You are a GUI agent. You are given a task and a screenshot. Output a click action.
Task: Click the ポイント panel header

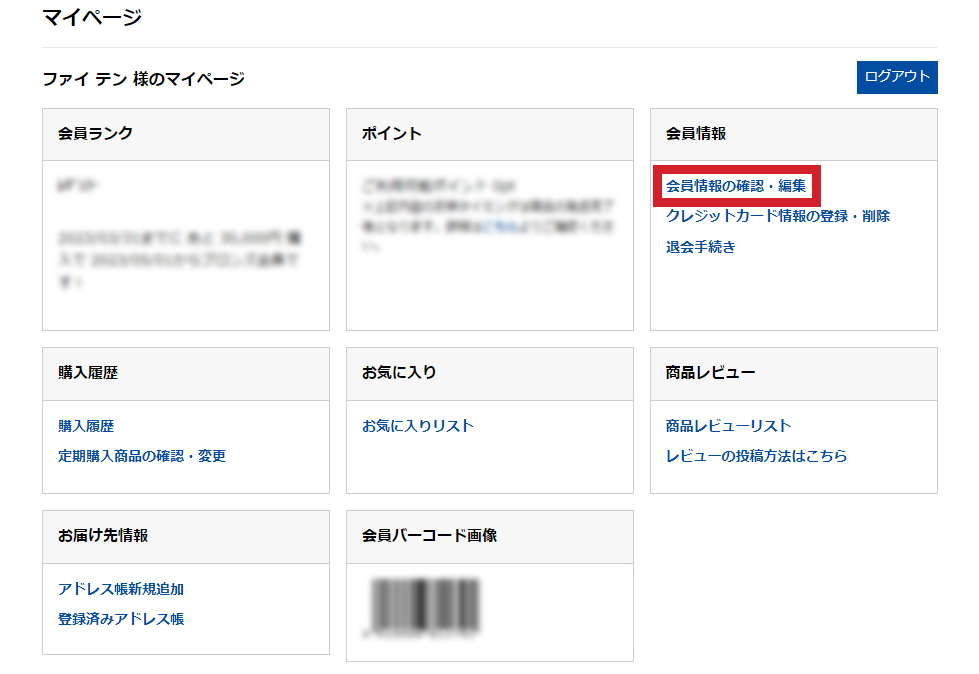[392, 134]
